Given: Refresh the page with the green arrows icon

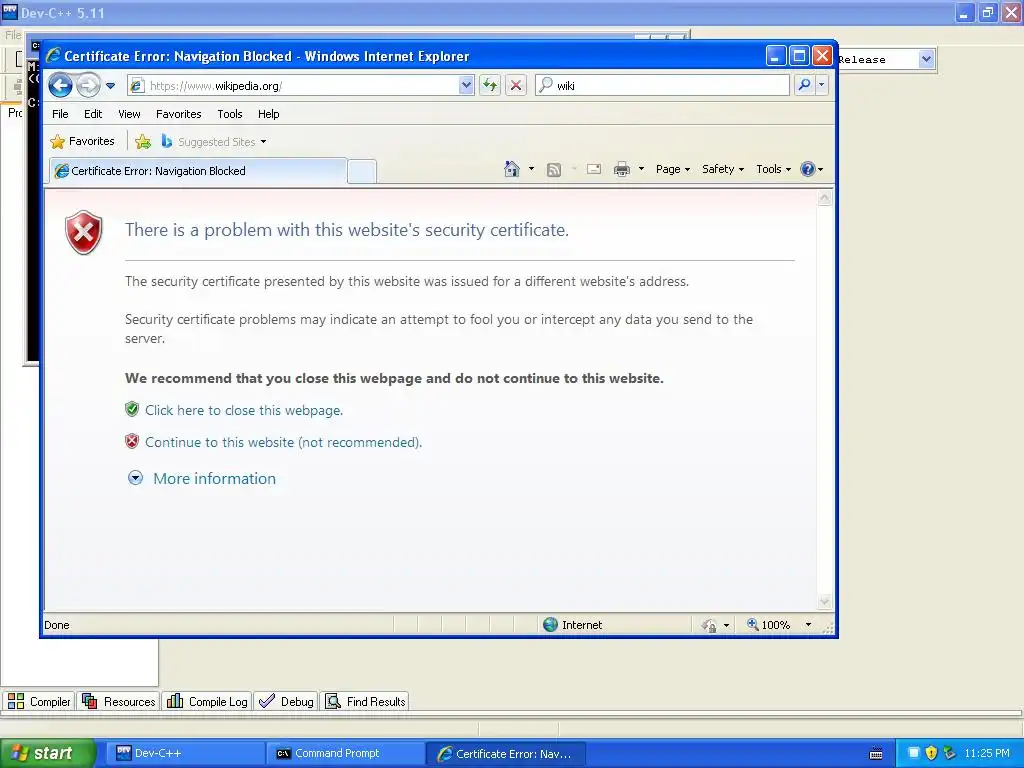Looking at the screenshot, I should coord(490,86).
